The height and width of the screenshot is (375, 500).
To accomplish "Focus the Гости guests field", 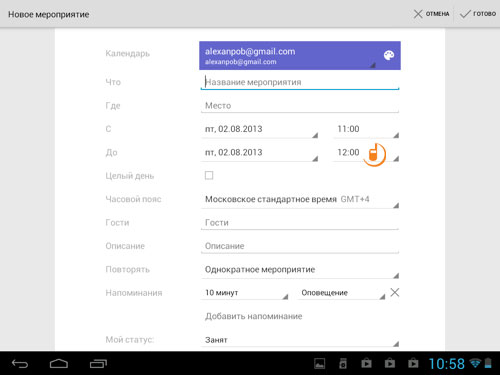I will coord(300,223).
